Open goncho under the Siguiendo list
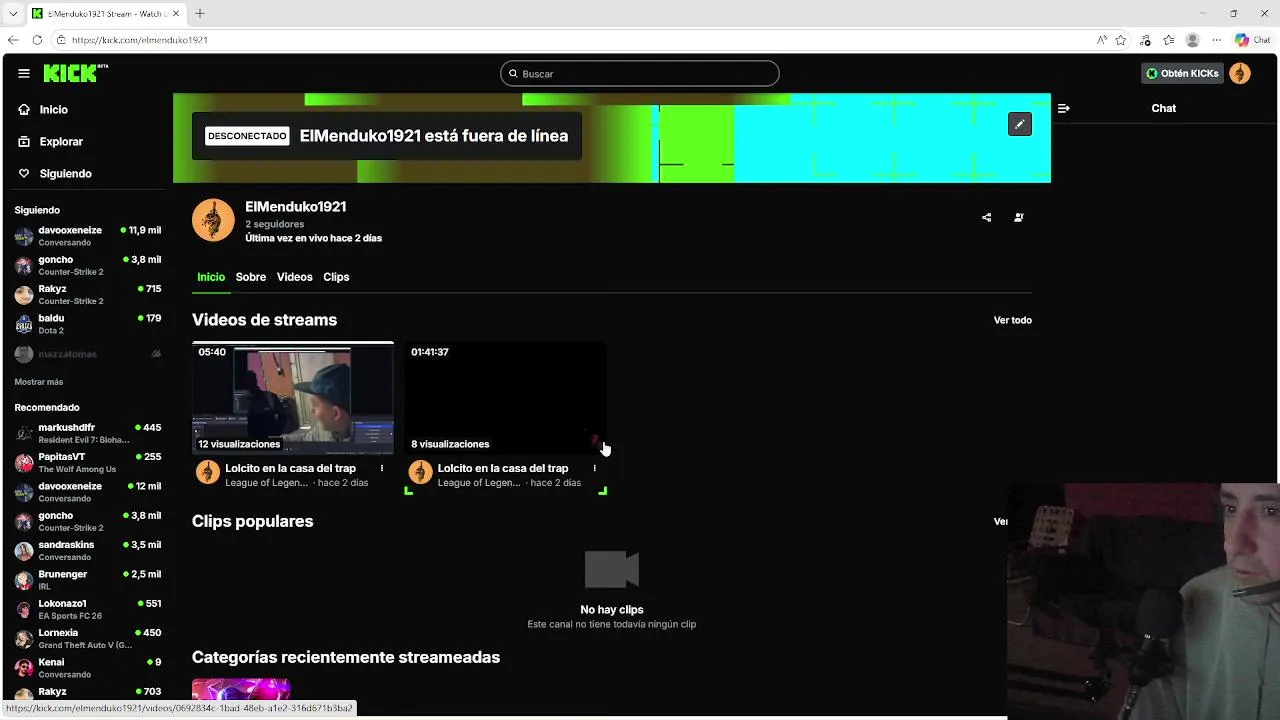The image size is (1280, 720). pos(87,265)
